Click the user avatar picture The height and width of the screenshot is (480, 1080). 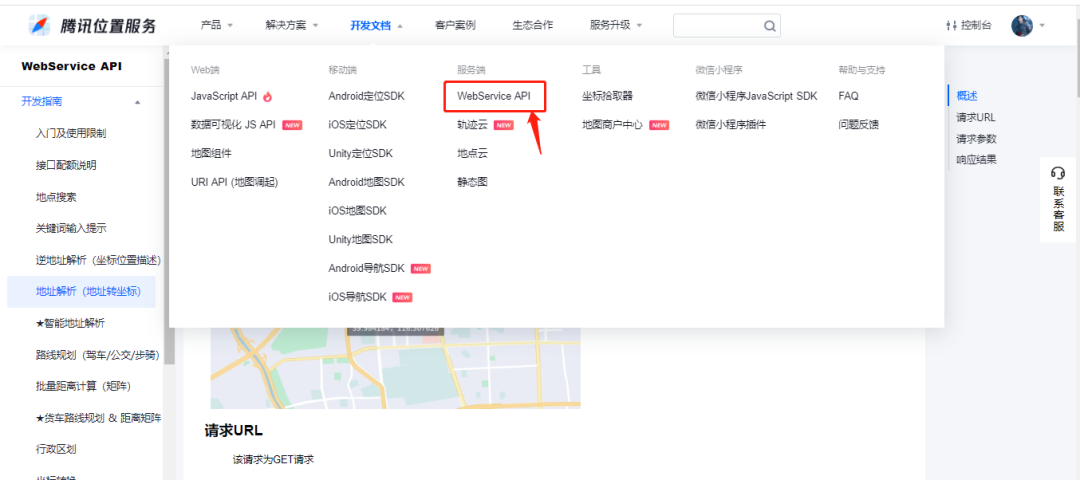tap(1021, 25)
